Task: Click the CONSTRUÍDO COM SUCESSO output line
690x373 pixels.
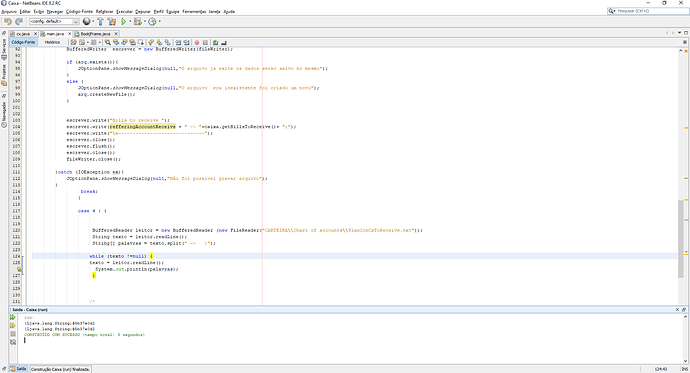Action: click(84, 335)
